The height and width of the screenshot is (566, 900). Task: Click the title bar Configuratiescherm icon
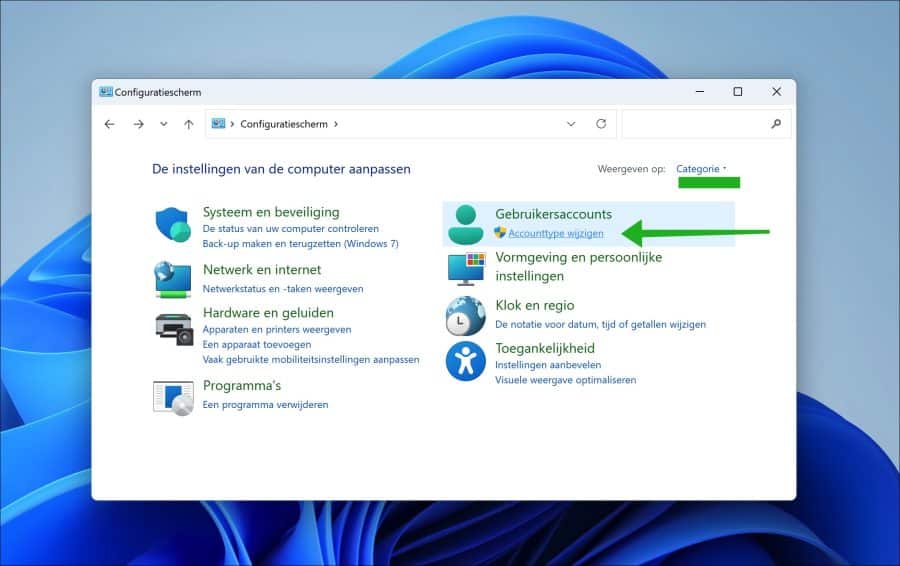[106, 92]
